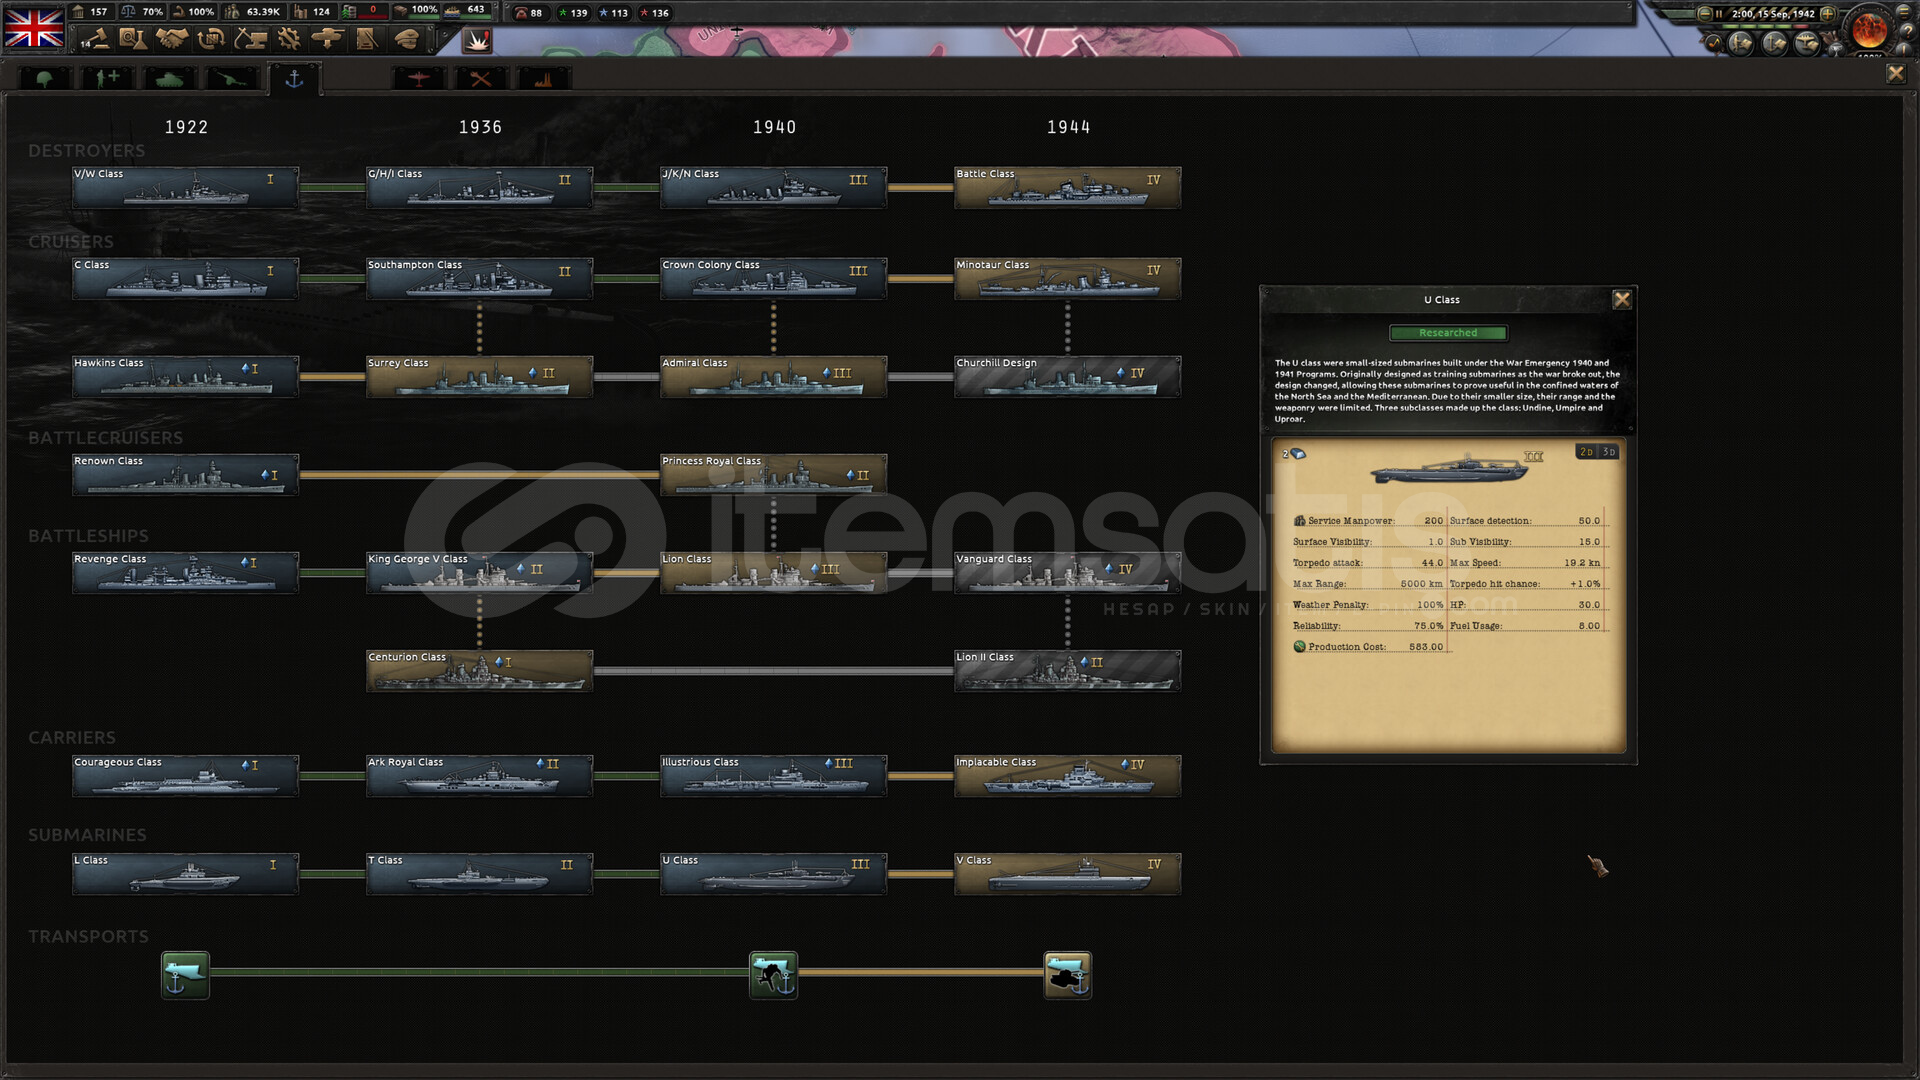Switch to 3D ship view
1920x1080 pixels.
(x=1609, y=452)
